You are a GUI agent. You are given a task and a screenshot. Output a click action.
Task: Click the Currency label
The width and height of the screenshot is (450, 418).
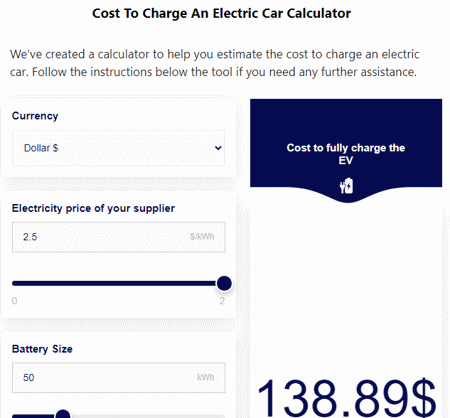pos(35,116)
